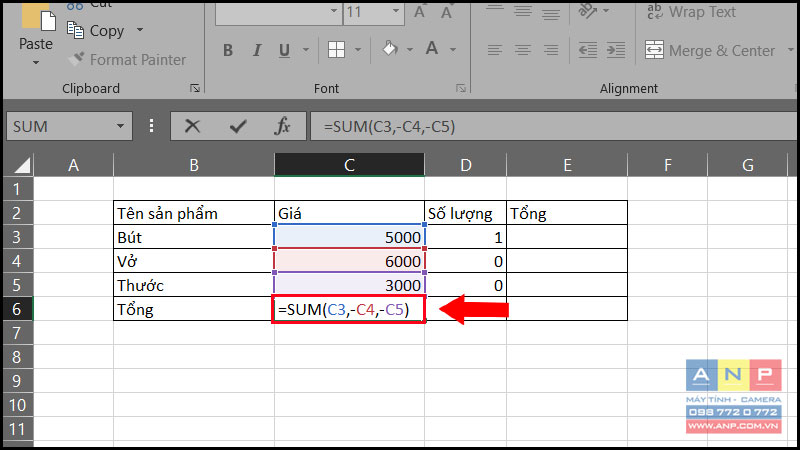800x450 pixels.
Task: Click Merge & Center
Action: [x=710, y=51]
